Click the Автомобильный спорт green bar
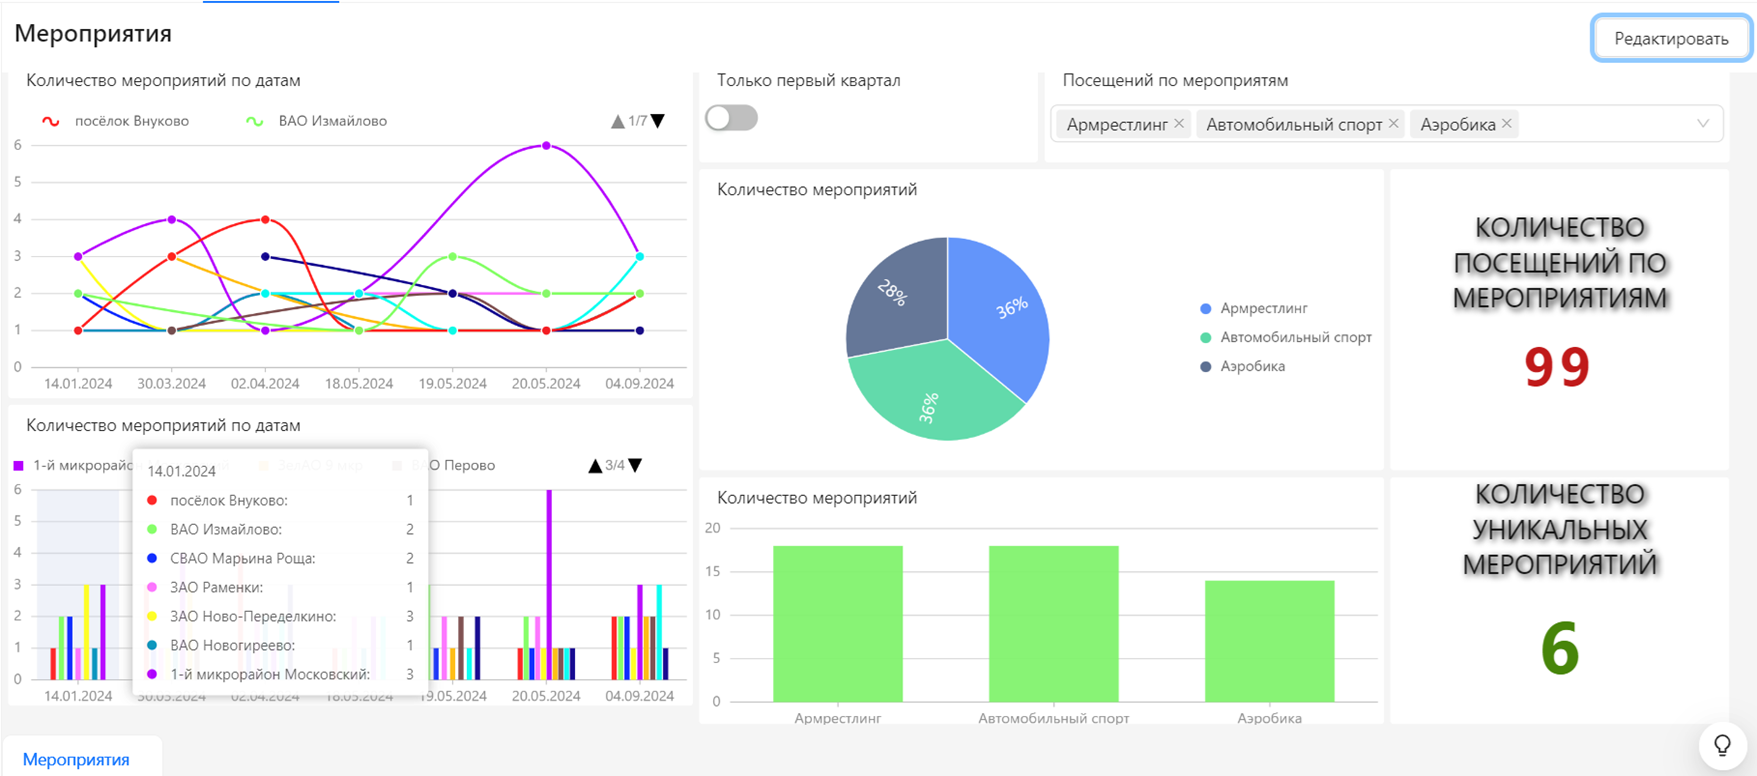Image resolution: width=1757 pixels, height=776 pixels. (x=1054, y=624)
